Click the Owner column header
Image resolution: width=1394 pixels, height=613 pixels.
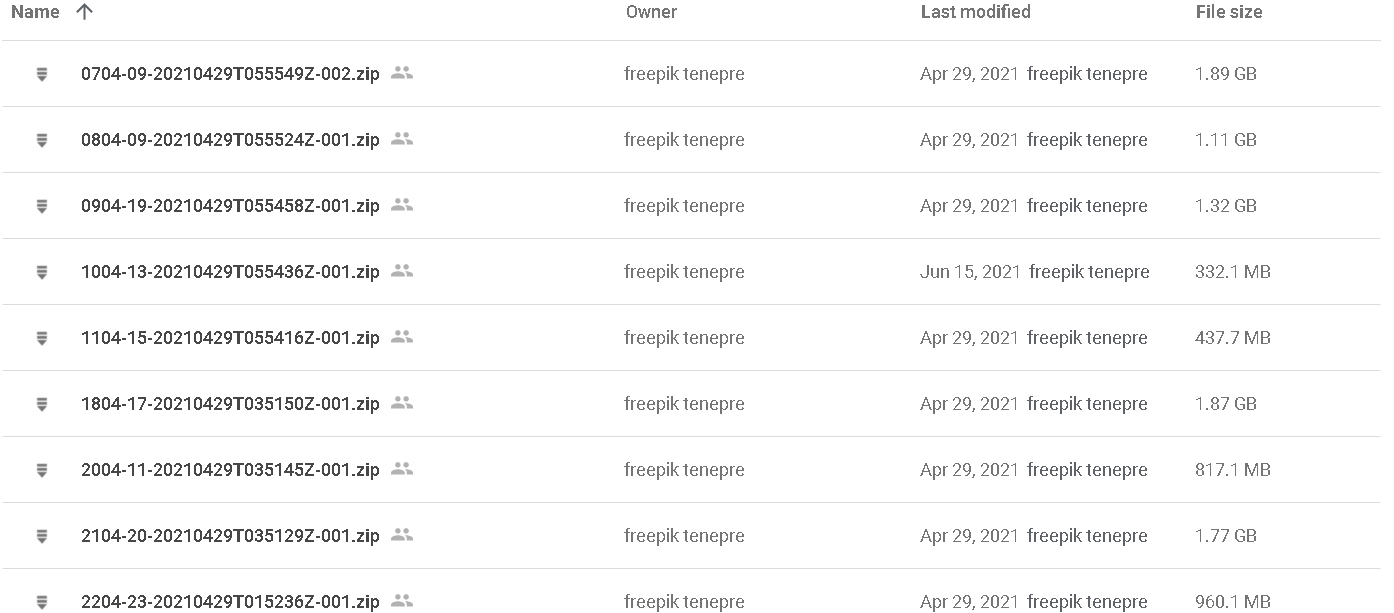click(x=651, y=12)
